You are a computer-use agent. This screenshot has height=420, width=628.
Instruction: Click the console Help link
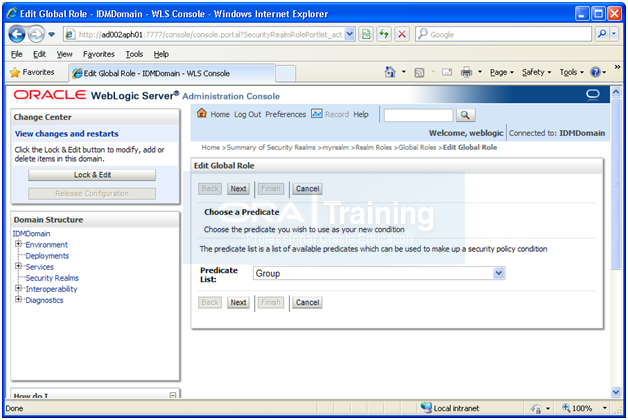pos(361,115)
